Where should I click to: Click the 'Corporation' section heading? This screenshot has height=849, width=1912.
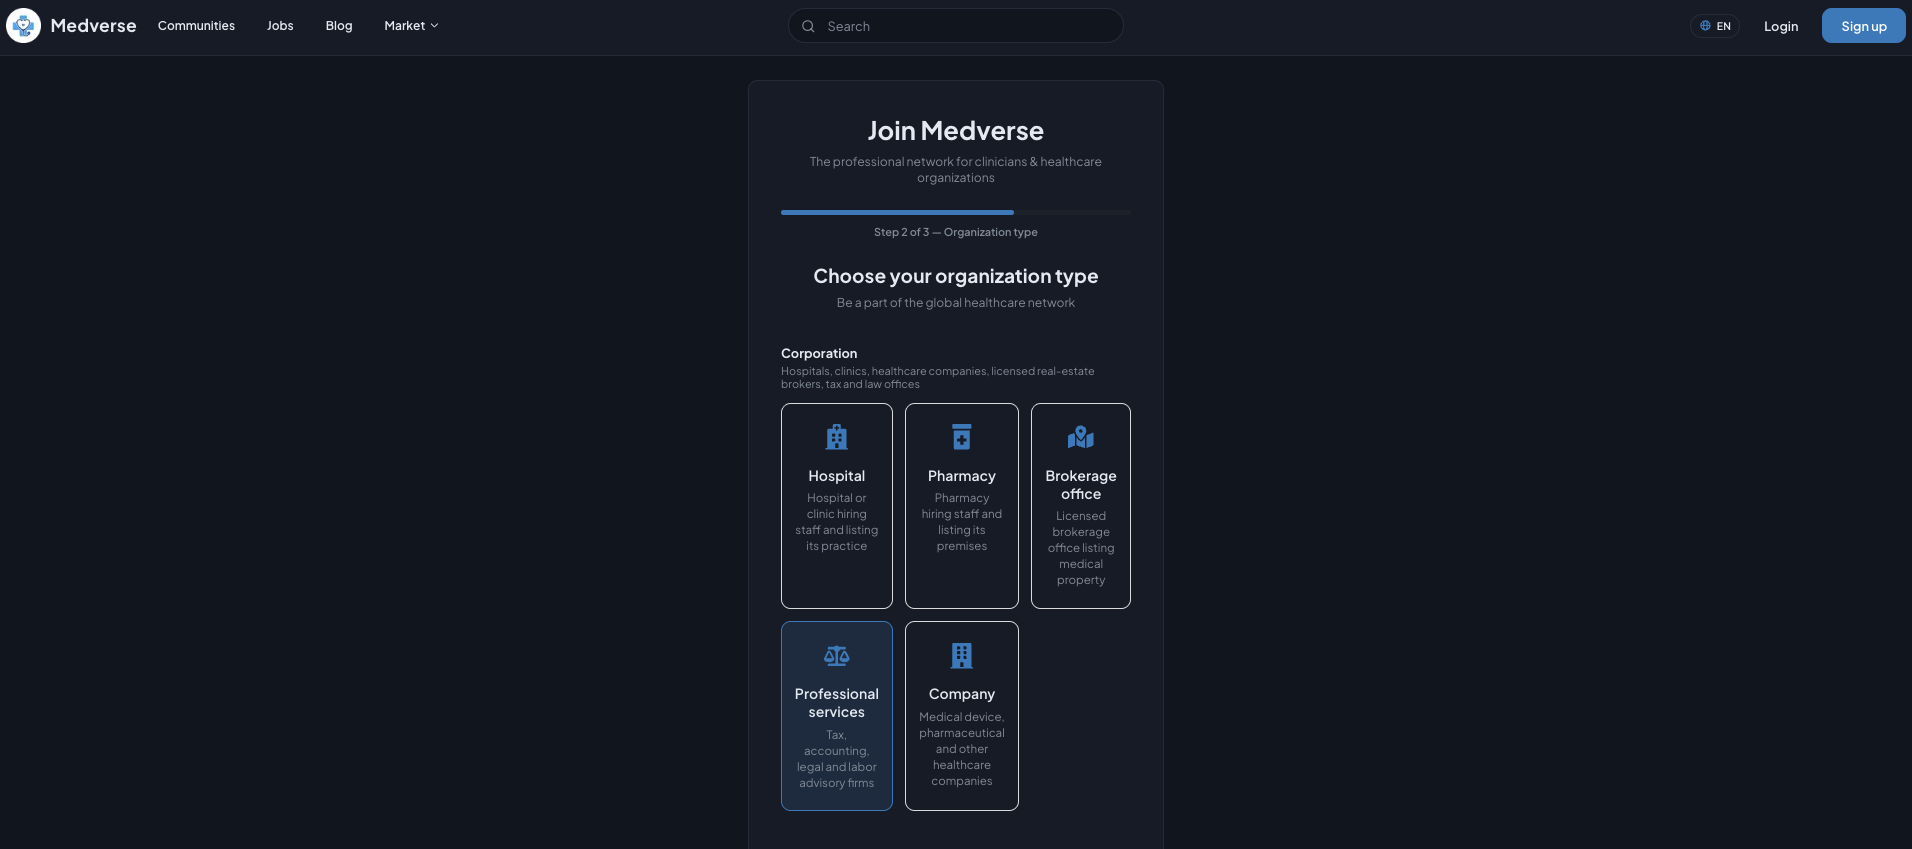(x=819, y=353)
